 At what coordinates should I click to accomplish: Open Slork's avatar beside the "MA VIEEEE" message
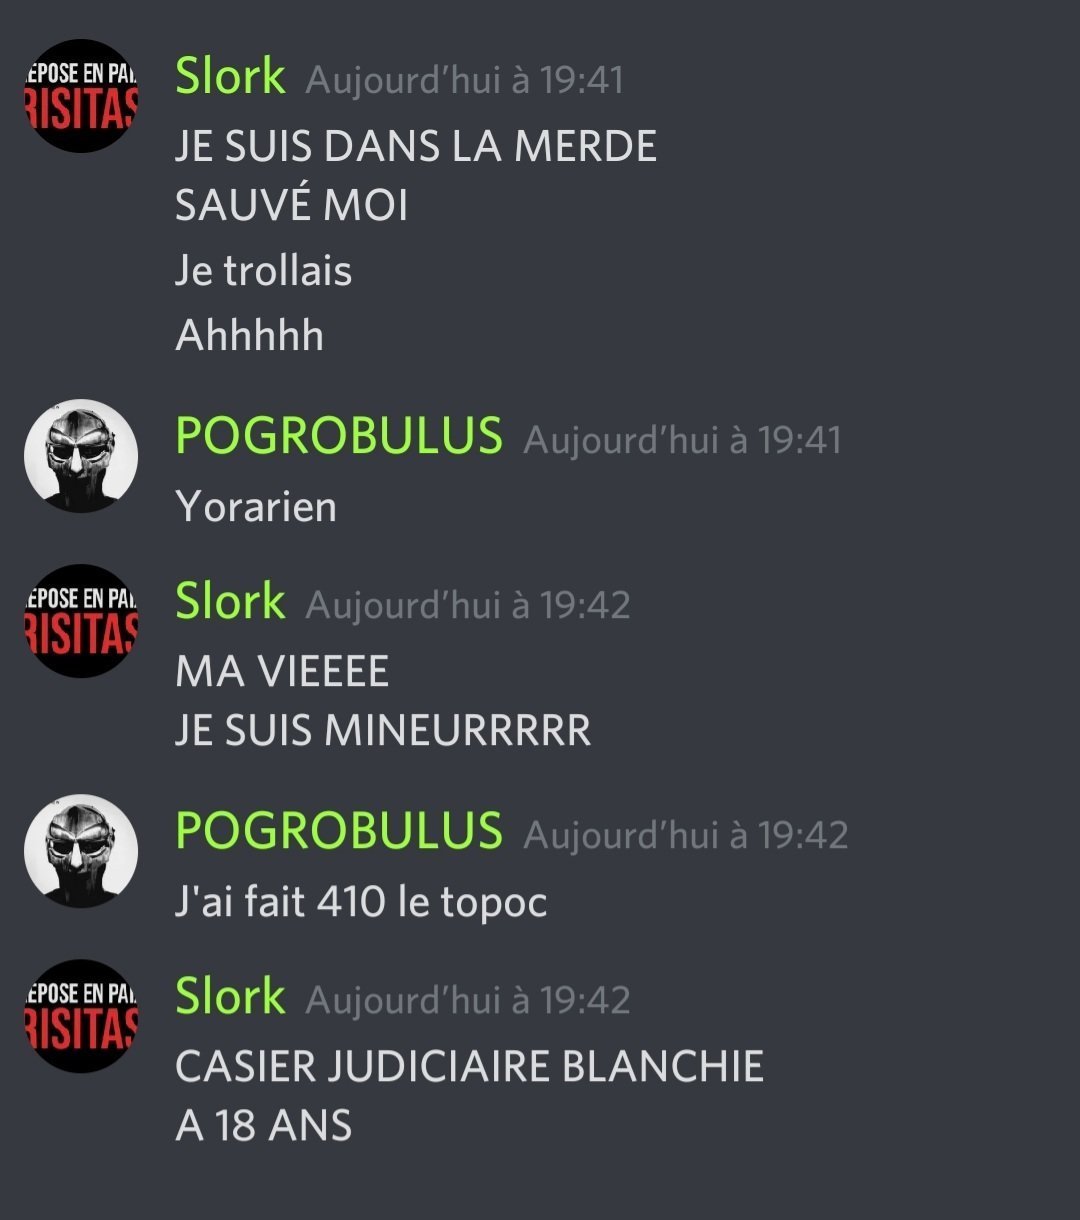[x=81, y=621]
